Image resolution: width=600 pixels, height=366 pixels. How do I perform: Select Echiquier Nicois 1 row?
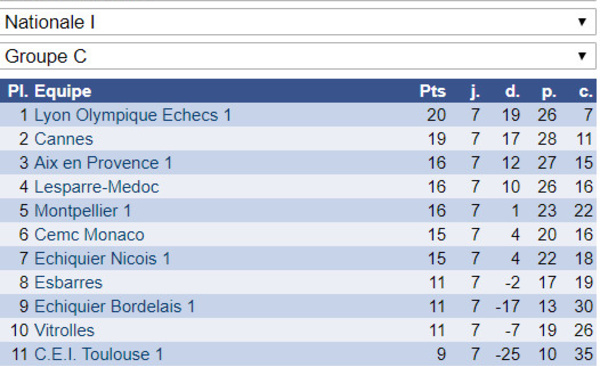click(x=298, y=258)
